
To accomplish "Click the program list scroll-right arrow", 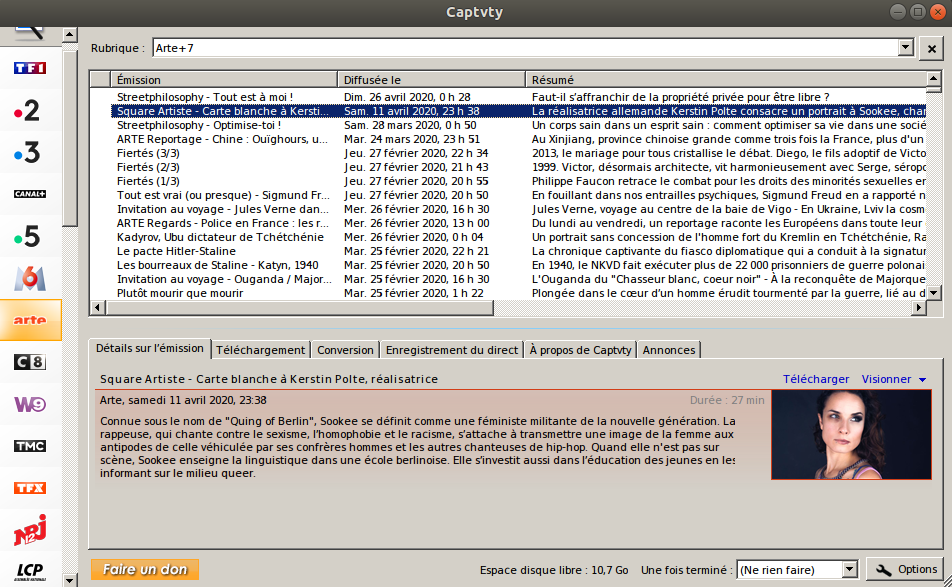I will (919, 308).
